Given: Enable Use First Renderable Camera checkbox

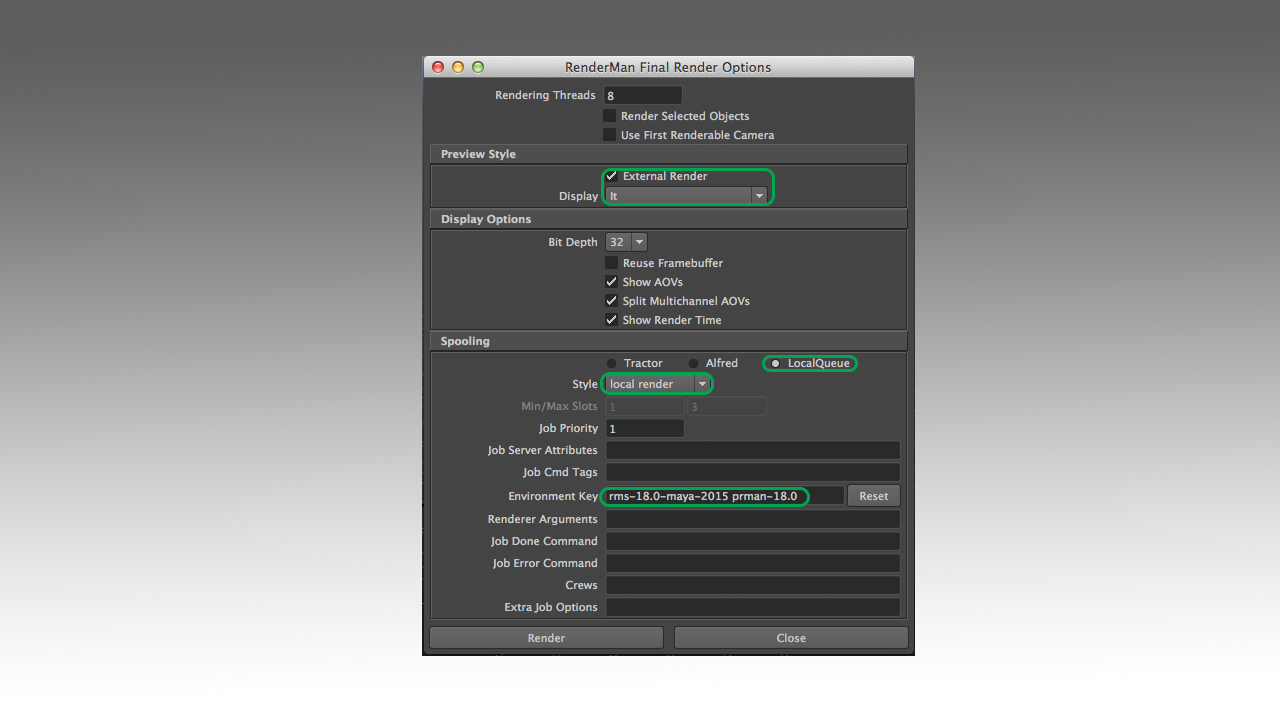Looking at the screenshot, I should (610, 135).
